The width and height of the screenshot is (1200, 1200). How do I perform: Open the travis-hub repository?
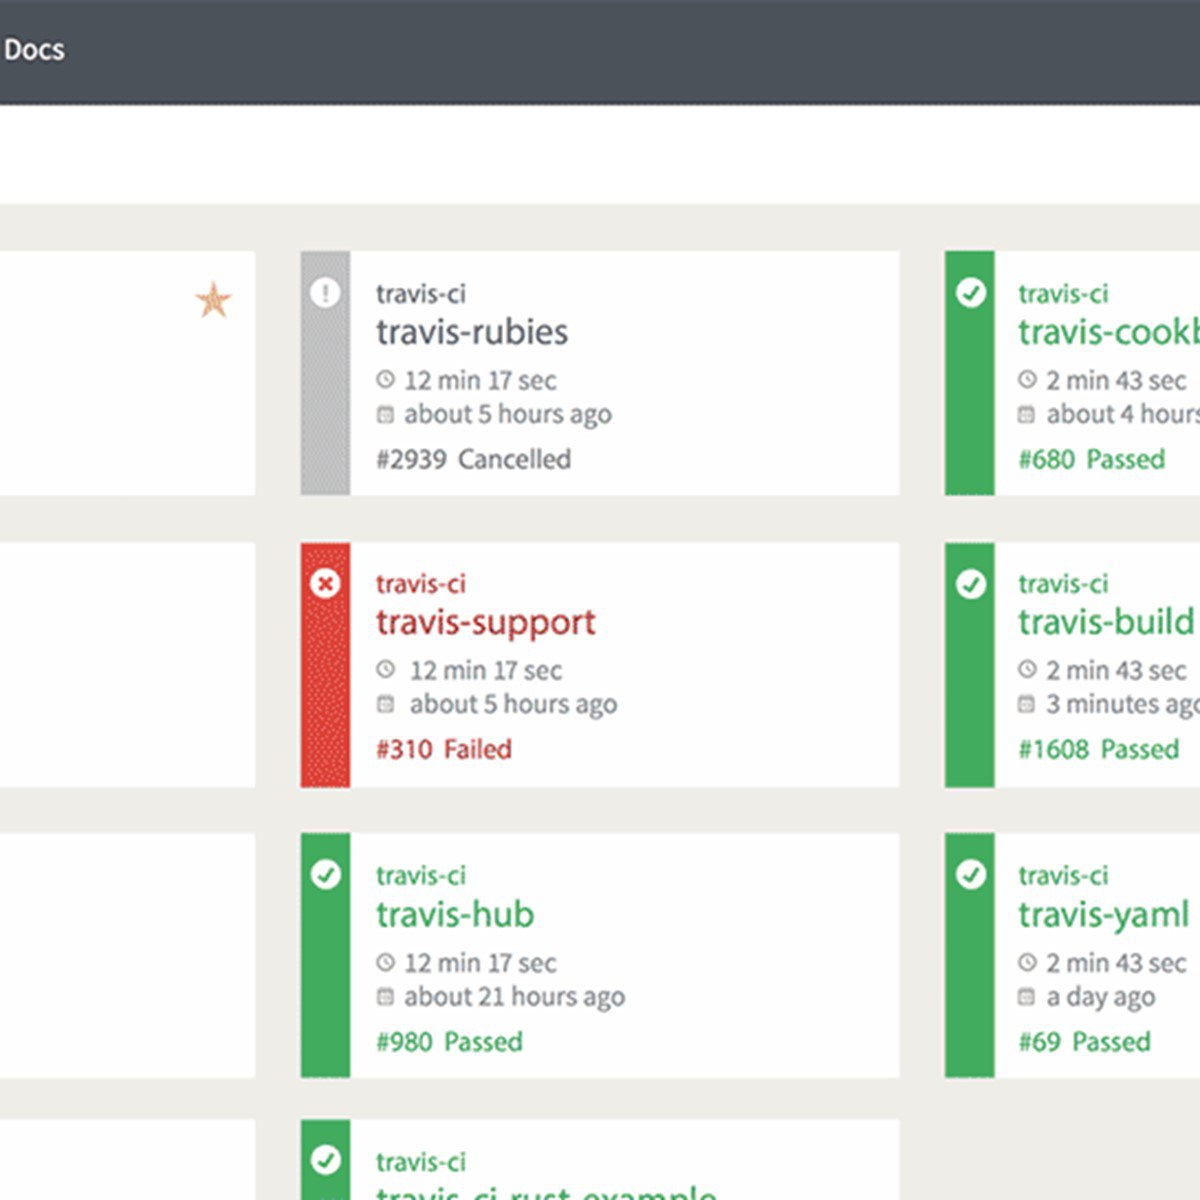(455, 914)
